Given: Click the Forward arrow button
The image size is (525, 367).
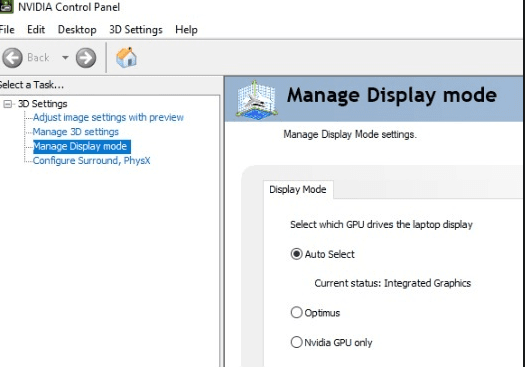Looking at the screenshot, I should [x=86, y=58].
